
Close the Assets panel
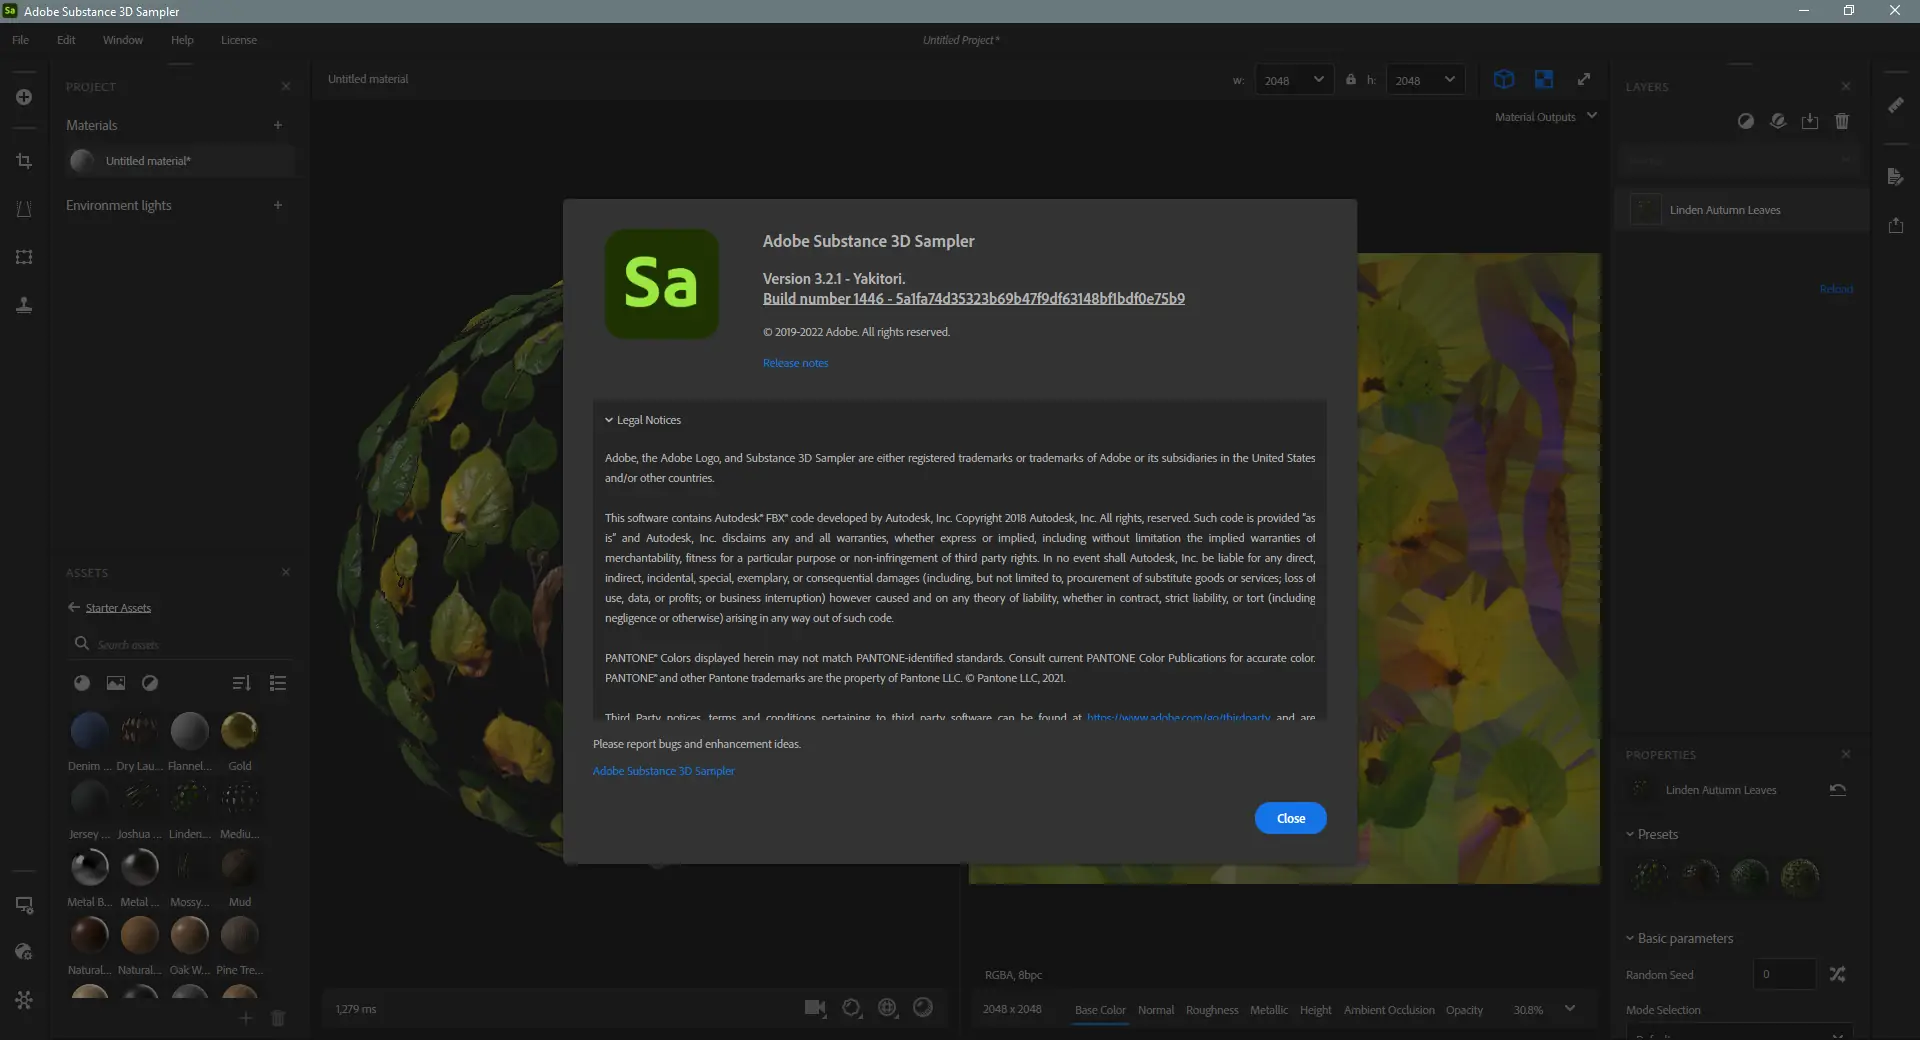pos(286,572)
